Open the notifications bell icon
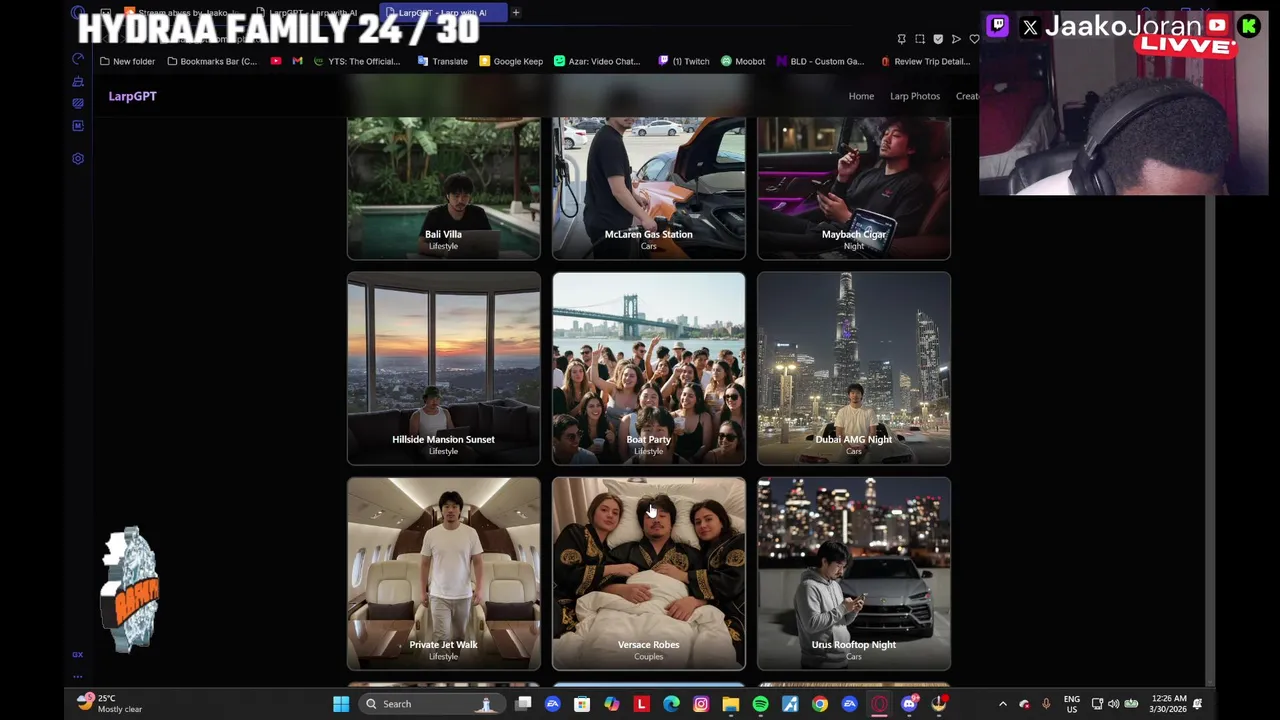1280x720 pixels. pyautogui.click(x=1197, y=704)
